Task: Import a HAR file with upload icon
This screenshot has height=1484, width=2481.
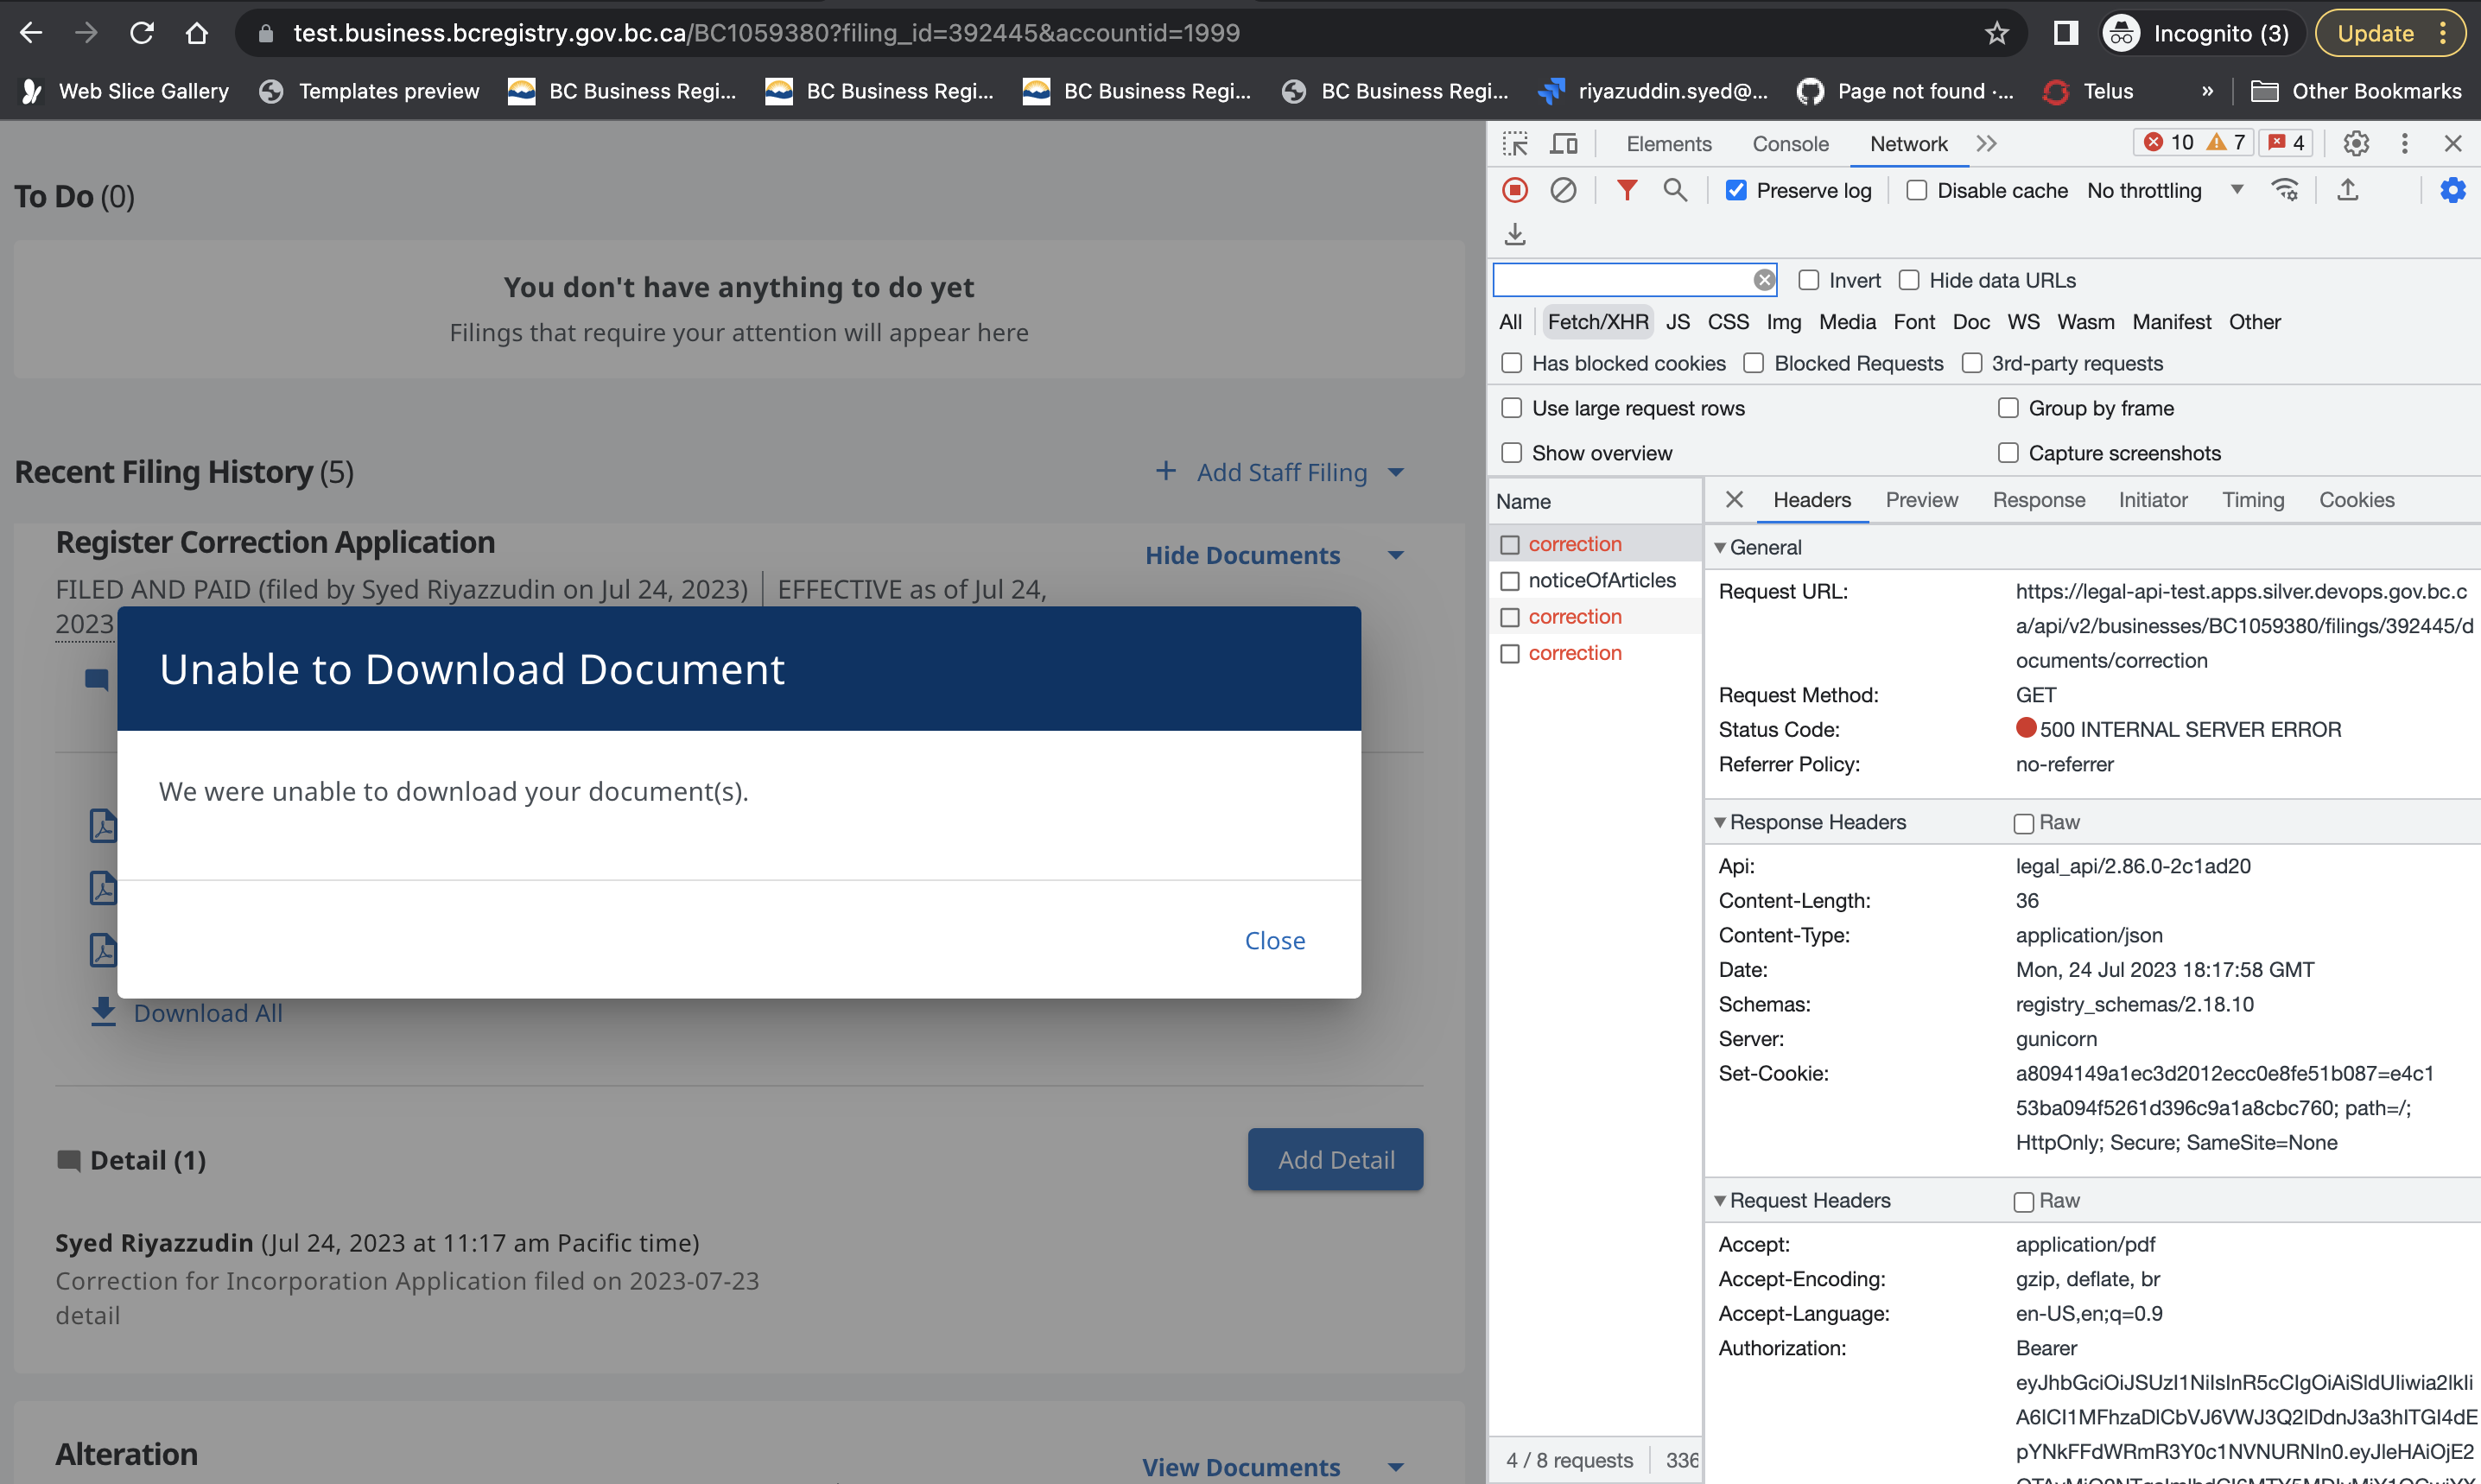Action: point(2347,190)
